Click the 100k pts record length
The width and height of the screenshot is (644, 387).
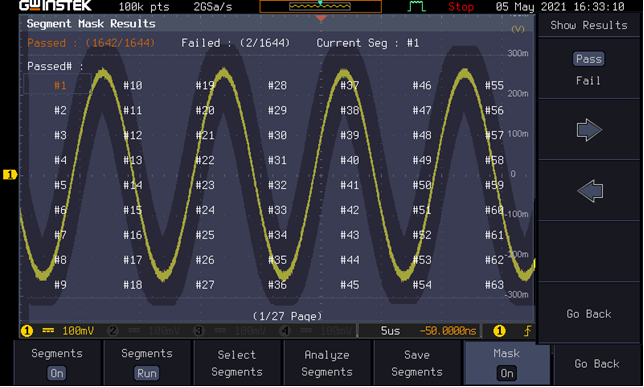click(x=144, y=7)
